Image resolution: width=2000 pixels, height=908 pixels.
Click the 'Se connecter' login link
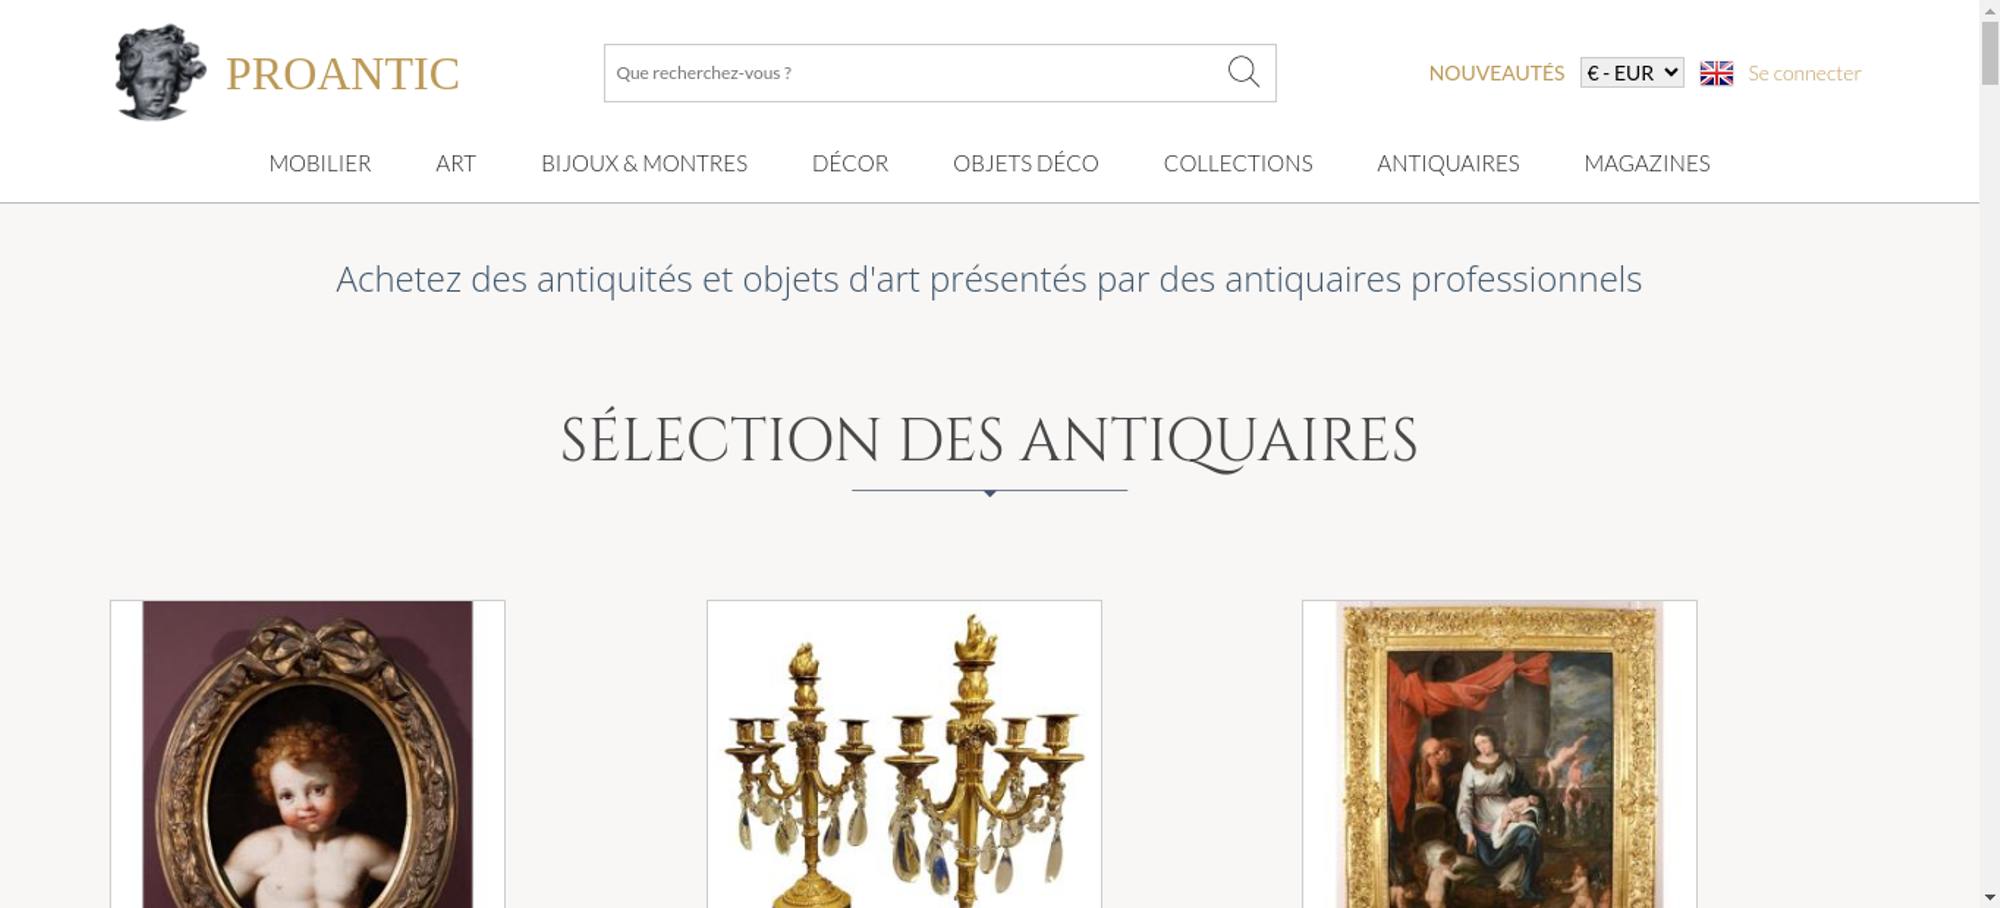pyautogui.click(x=1804, y=73)
